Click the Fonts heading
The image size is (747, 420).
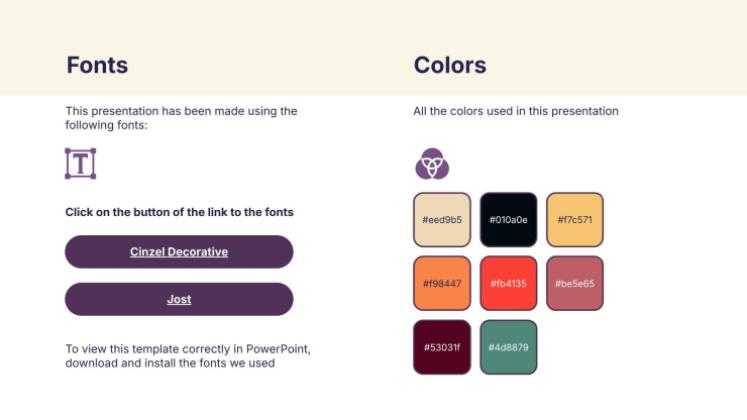pos(97,65)
